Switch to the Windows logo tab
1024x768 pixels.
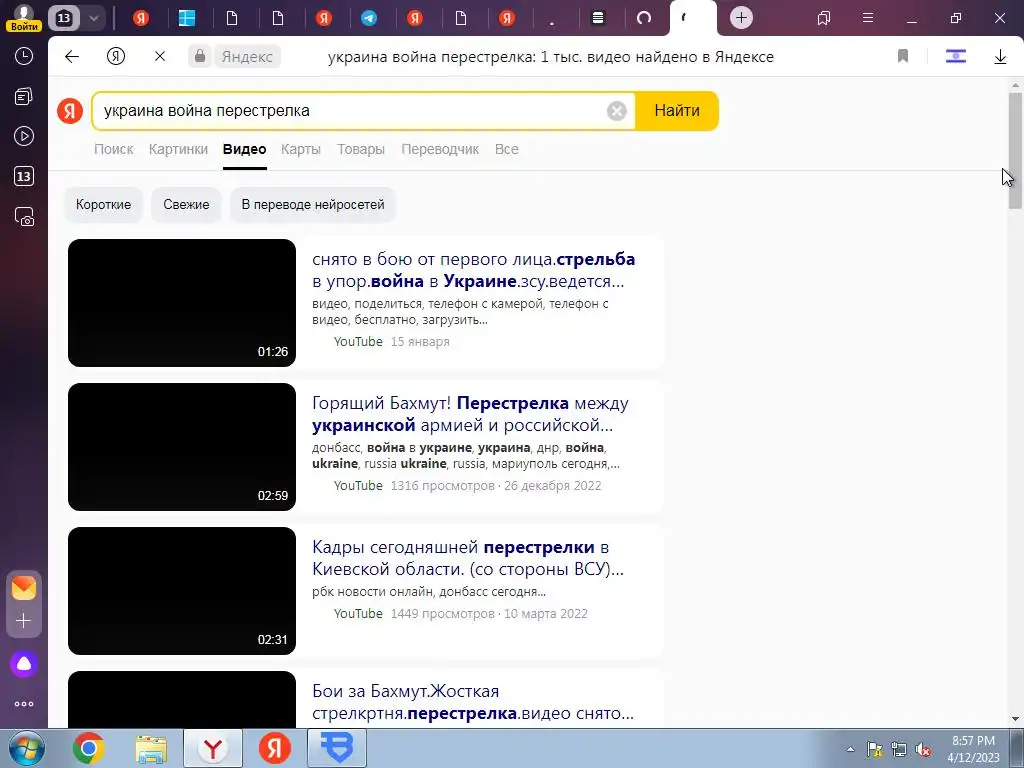click(187, 18)
